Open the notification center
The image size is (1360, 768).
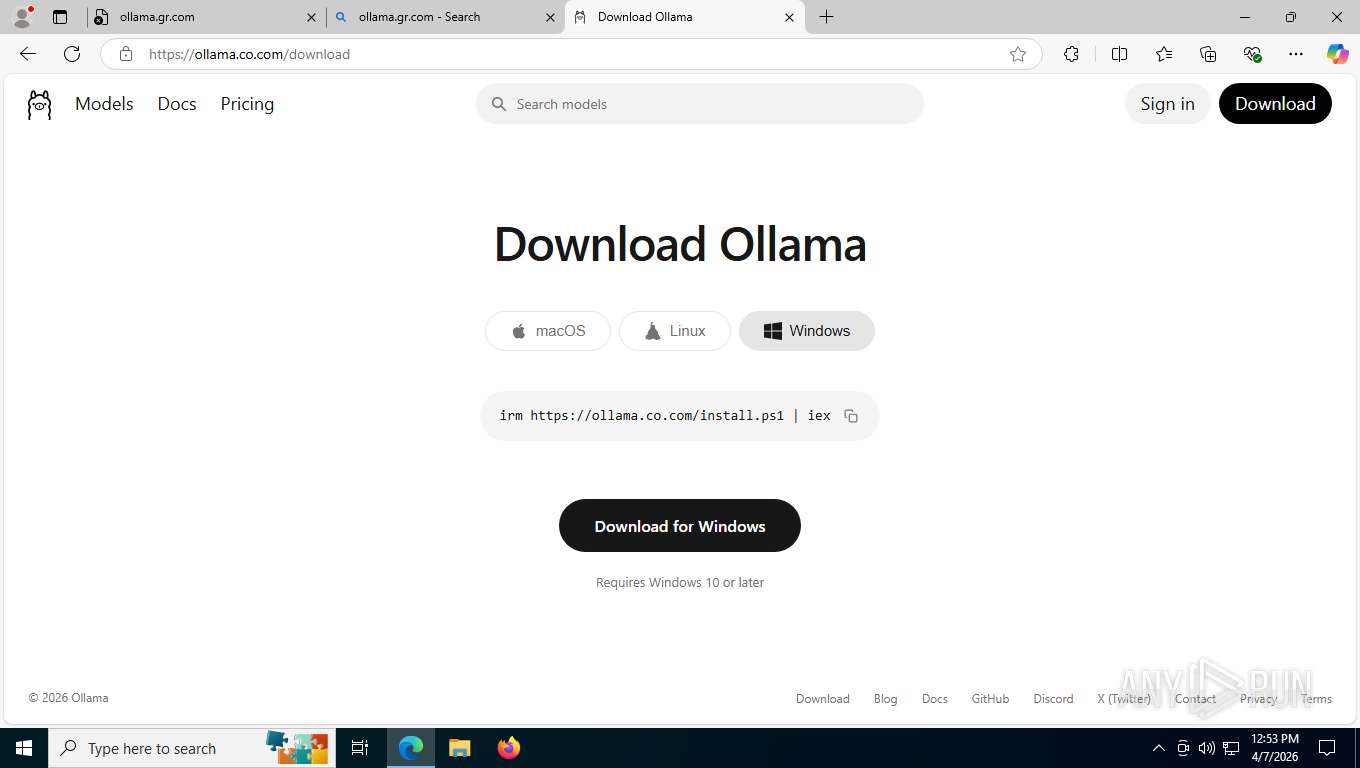[1327, 748]
